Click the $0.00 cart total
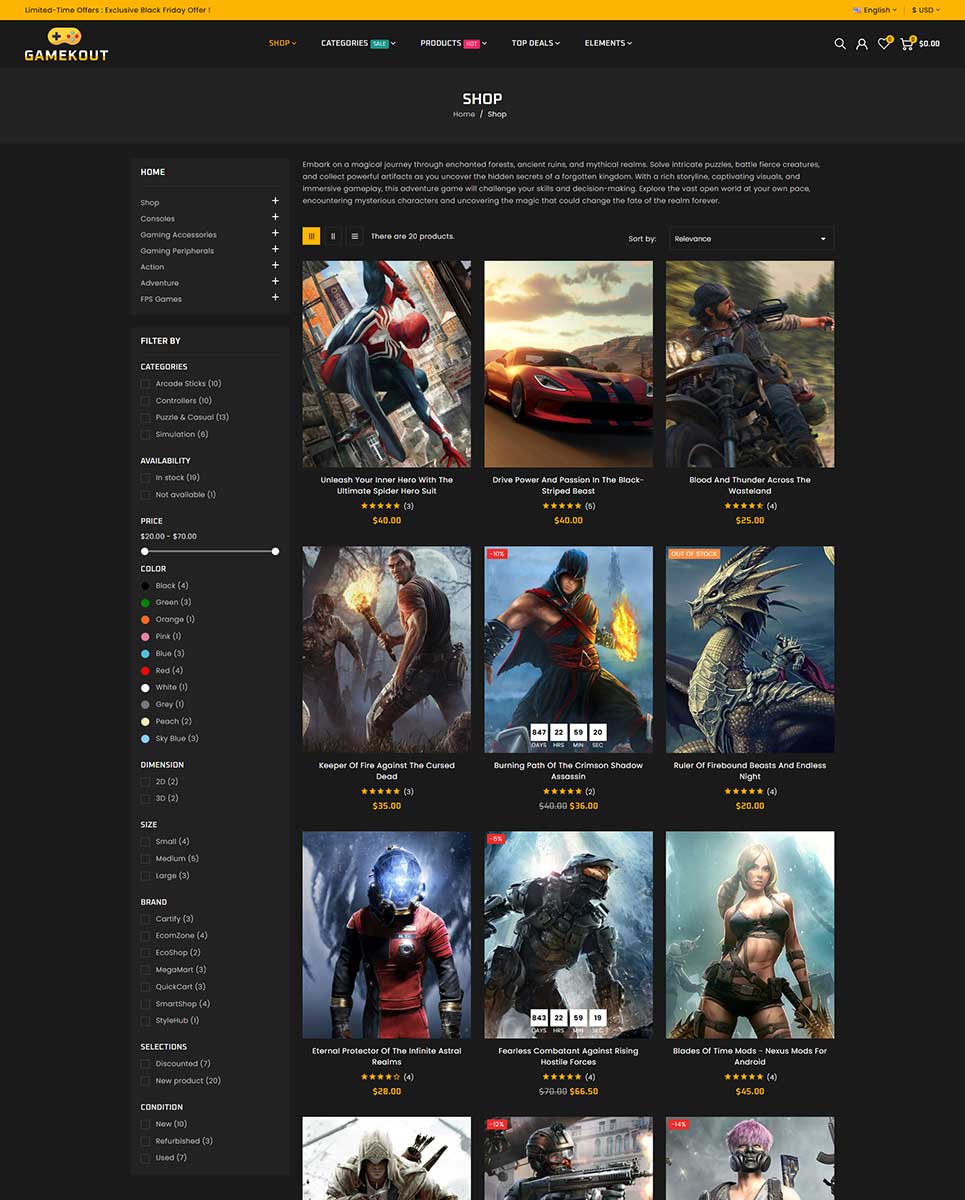965x1200 pixels. pyautogui.click(x=929, y=44)
